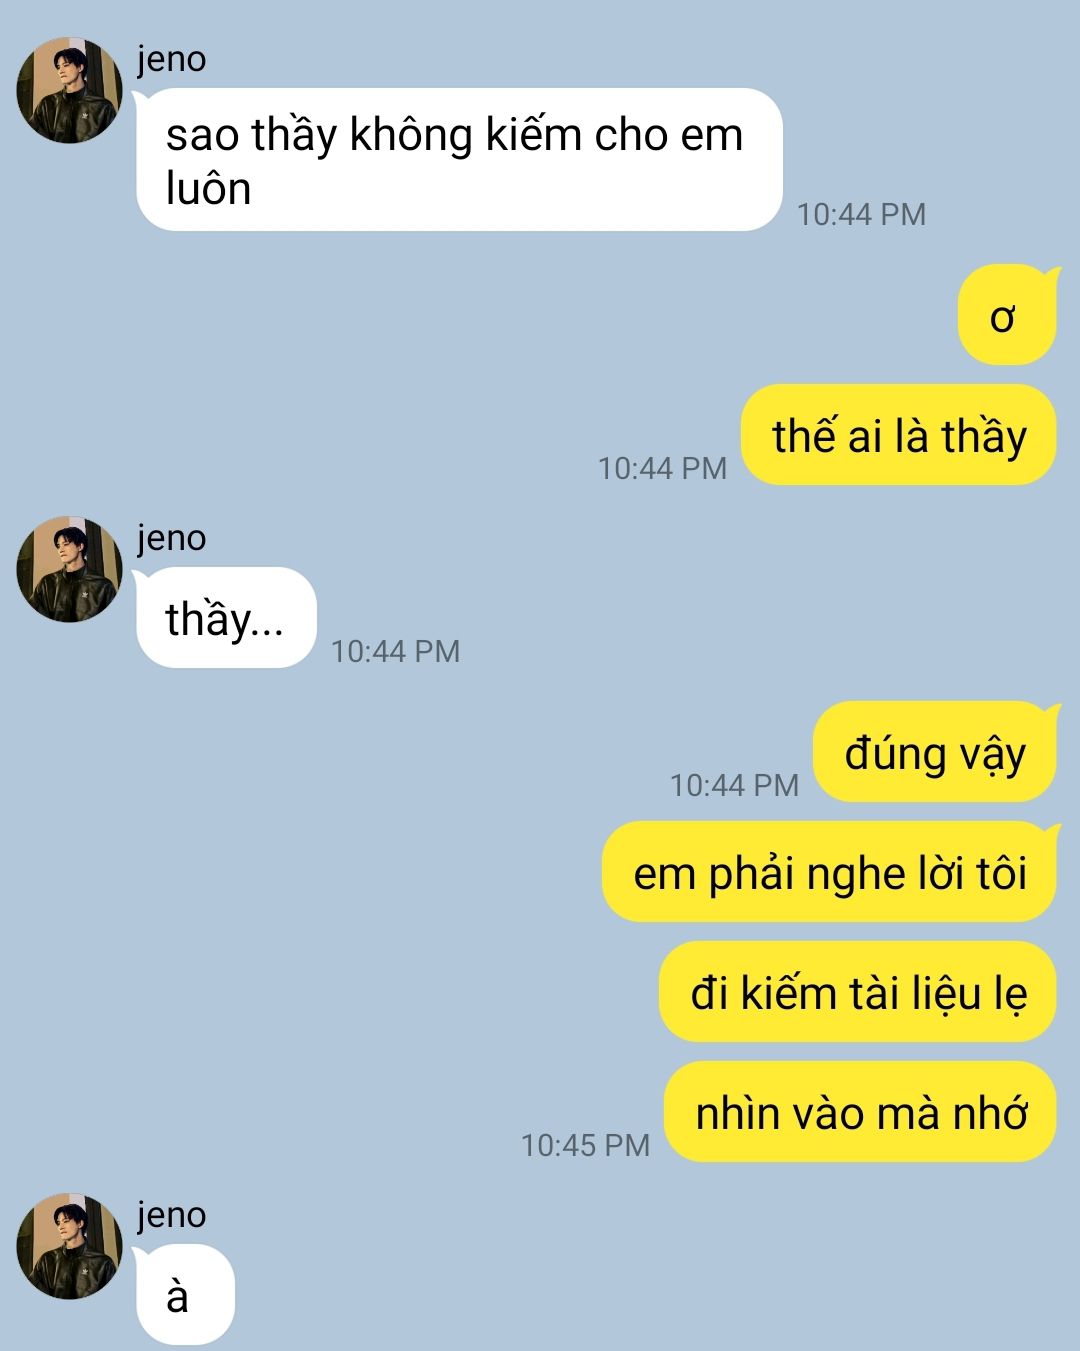Select the 'sao thầy không kiếm cho em luôn' bubble
Viewport: 1080px width, 1351px height.
tap(459, 160)
